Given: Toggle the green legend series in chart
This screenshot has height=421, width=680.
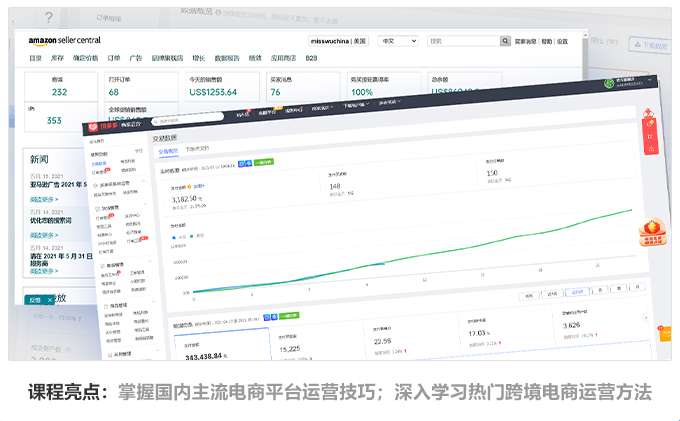Looking at the screenshot, I should click(197, 236).
